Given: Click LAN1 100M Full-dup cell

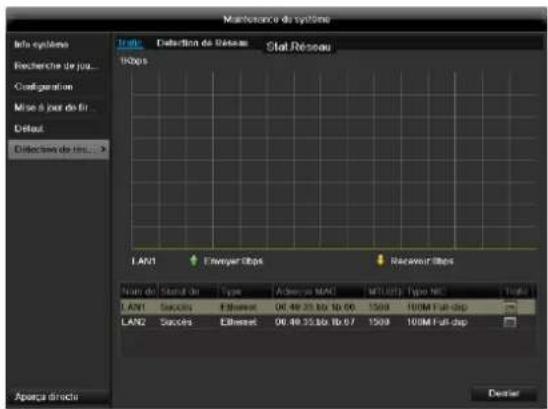Looking at the screenshot, I should point(437,307).
